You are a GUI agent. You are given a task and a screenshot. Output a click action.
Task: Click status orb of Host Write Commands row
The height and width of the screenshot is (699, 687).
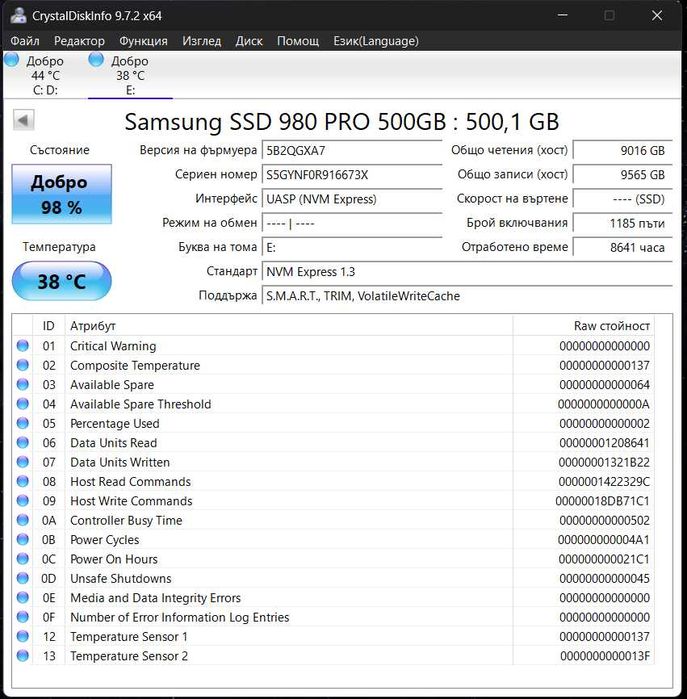pos(23,501)
